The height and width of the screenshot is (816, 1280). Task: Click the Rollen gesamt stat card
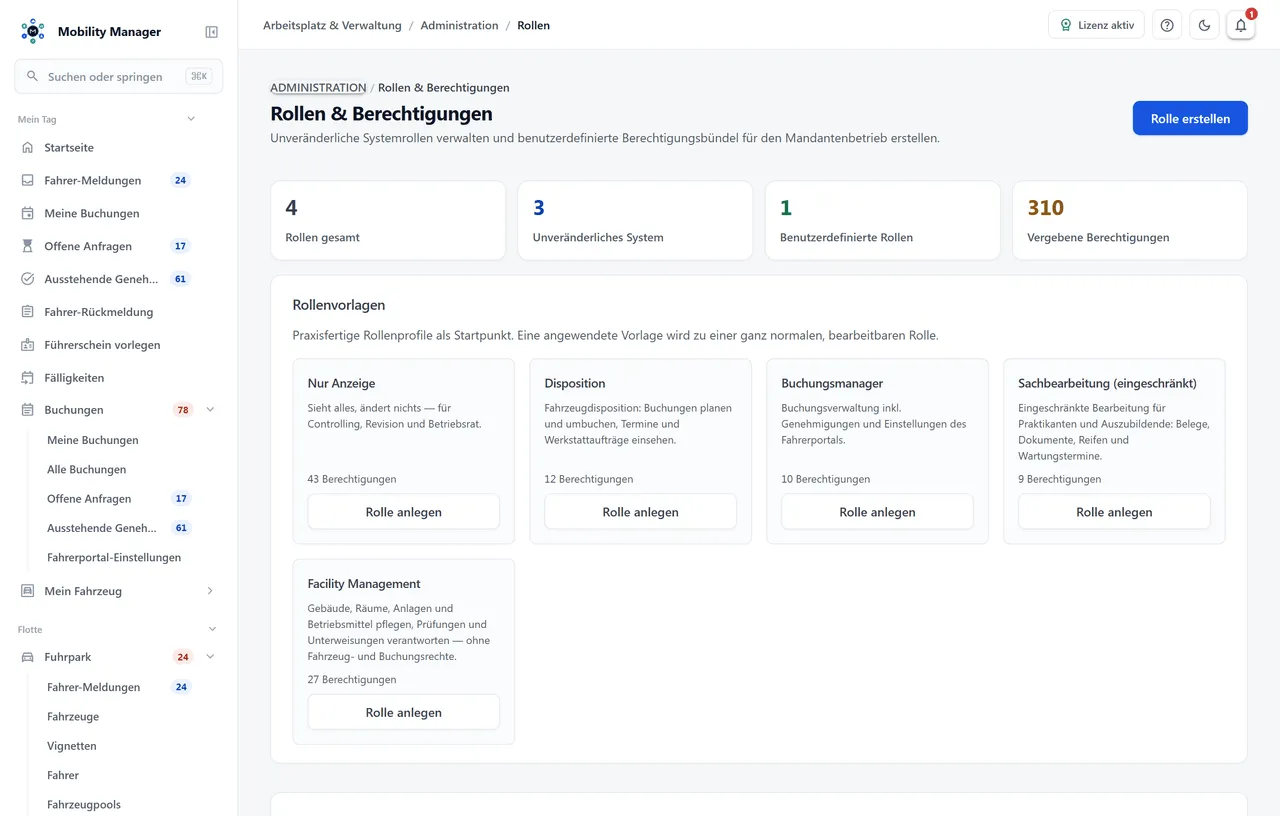pyautogui.click(x=388, y=220)
